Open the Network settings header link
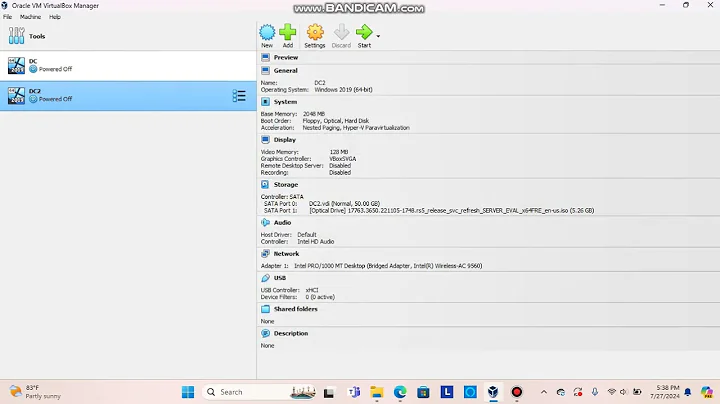The width and height of the screenshot is (720, 404). [x=286, y=253]
